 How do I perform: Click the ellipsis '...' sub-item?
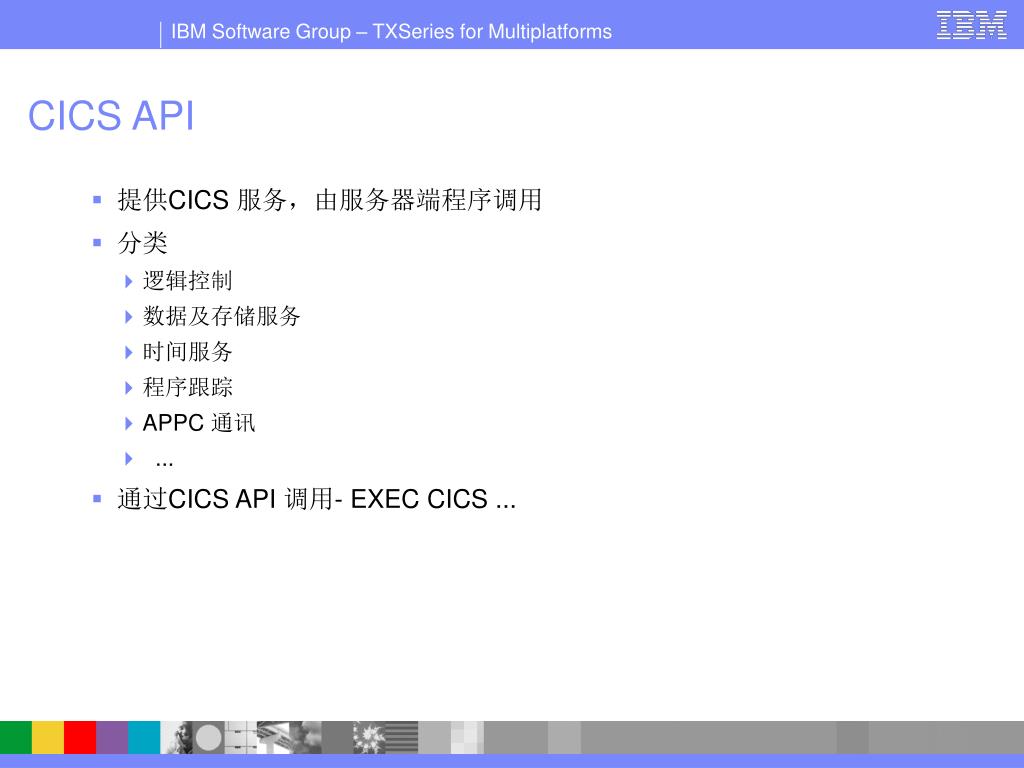pyautogui.click(x=165, y=462)
